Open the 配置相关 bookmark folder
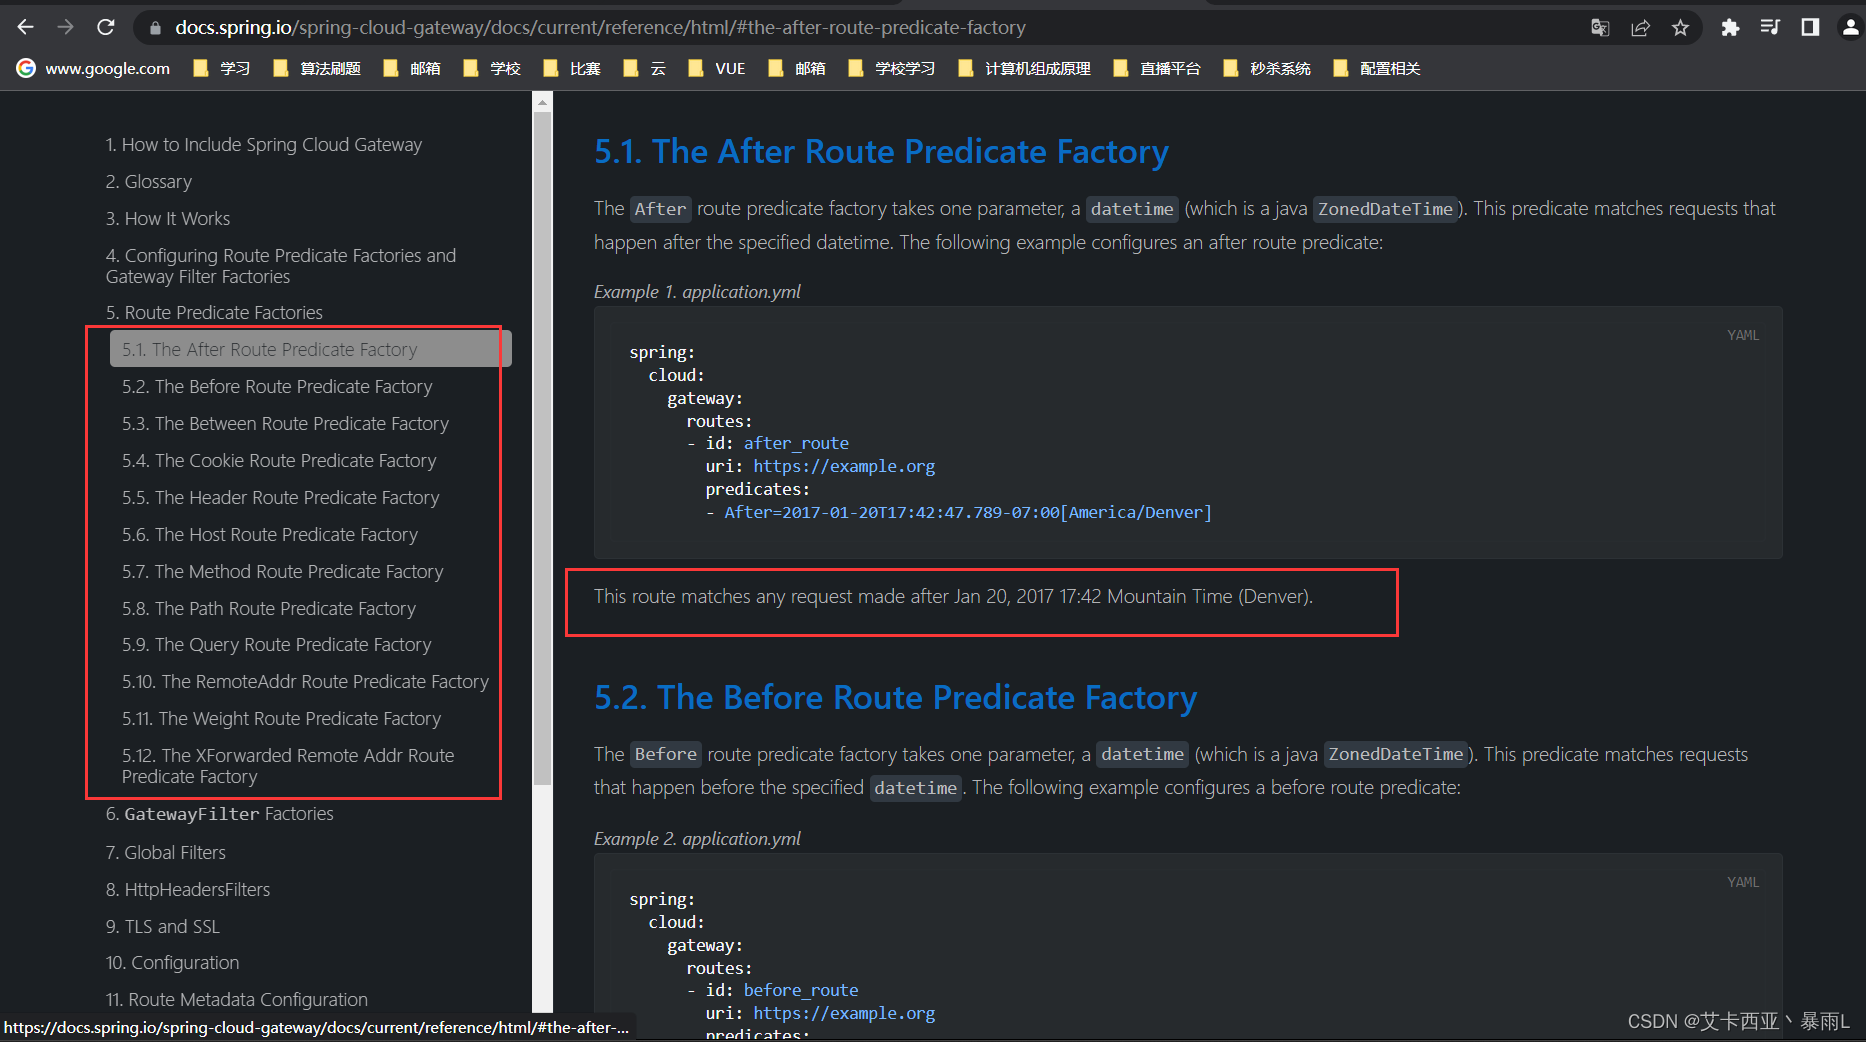Viewport: 1866px width, 1042px height. (x=1377, y=68)
